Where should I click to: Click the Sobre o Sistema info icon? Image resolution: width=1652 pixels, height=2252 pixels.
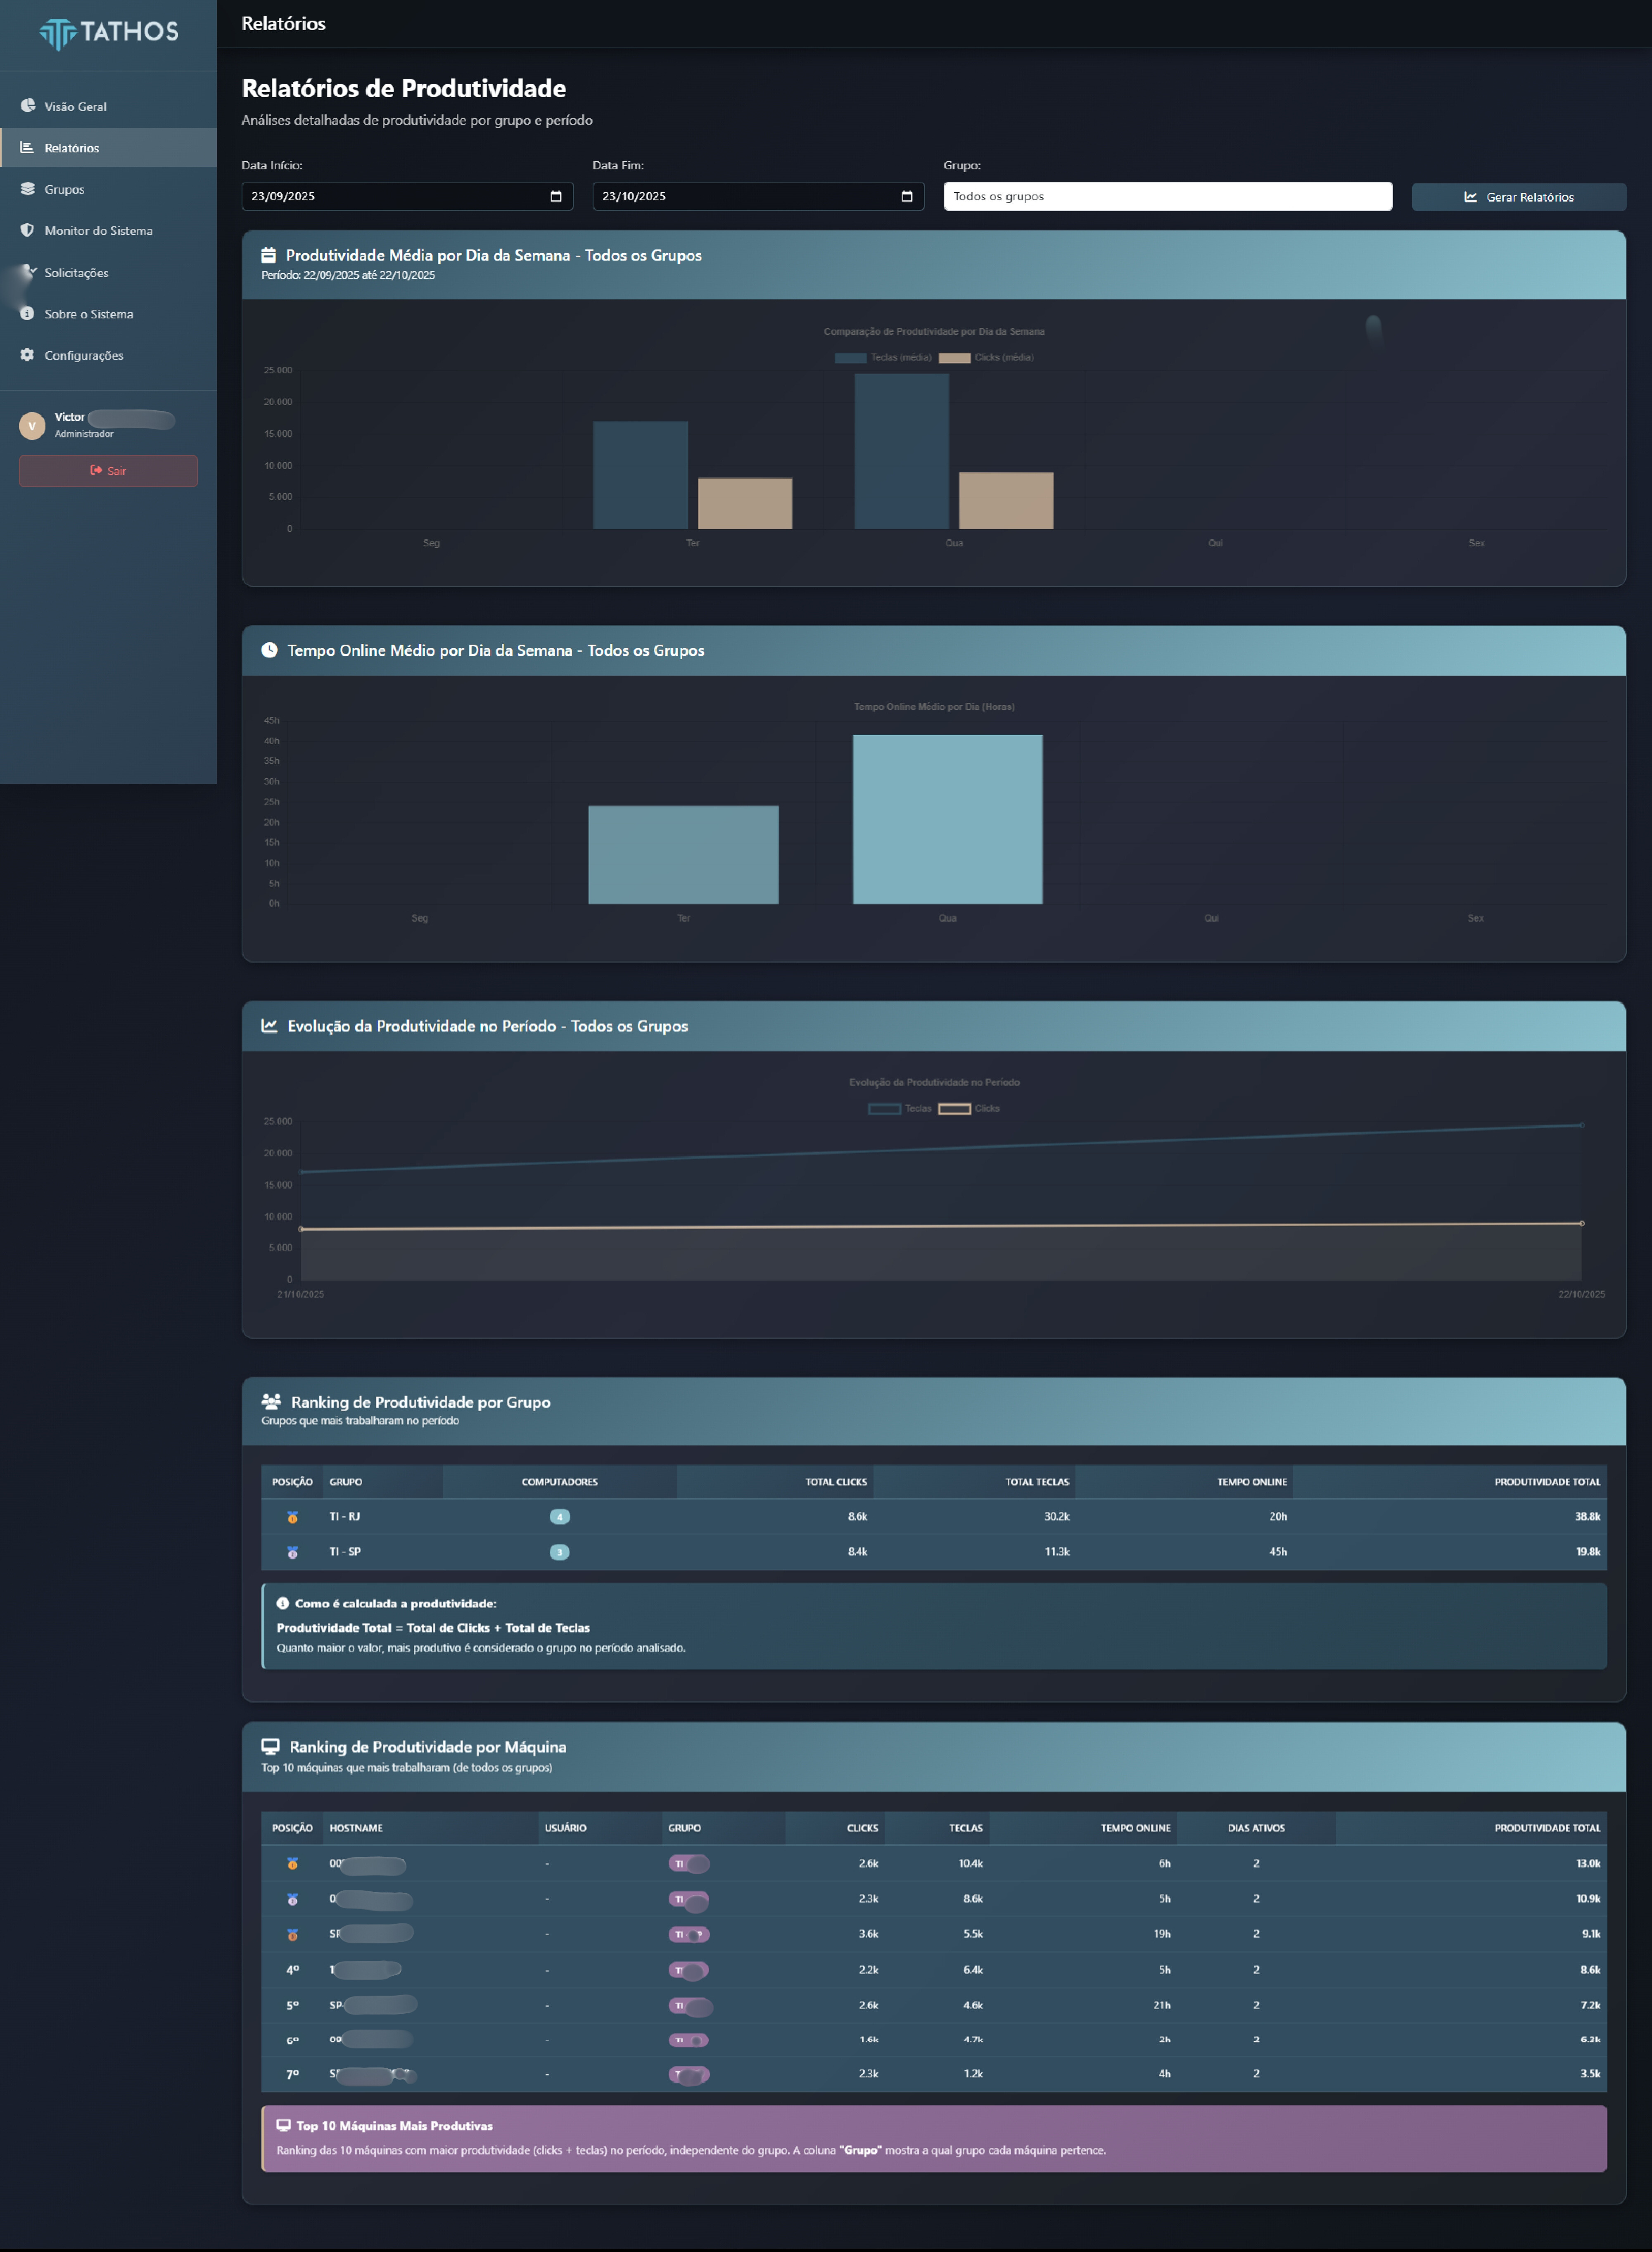(x=27, y=313)
